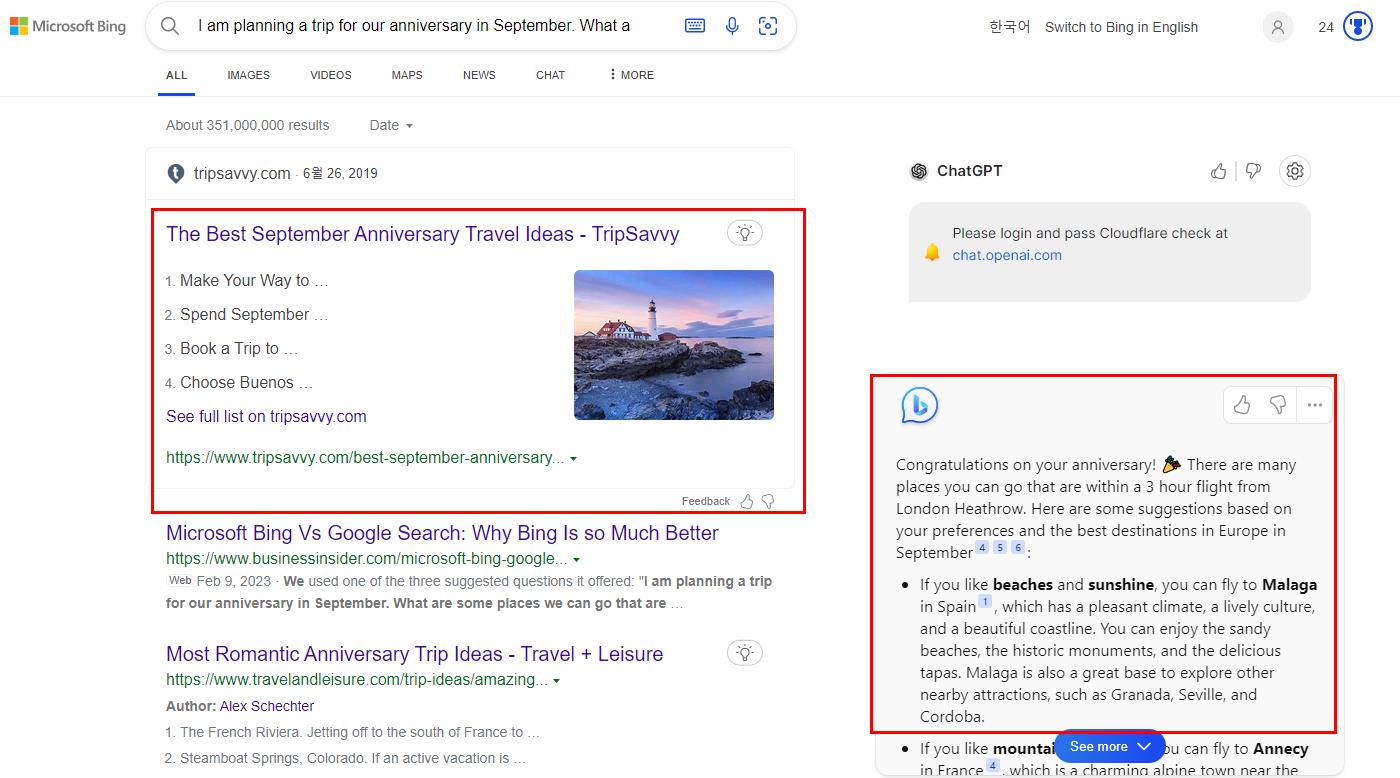Click the search magnifier icon

pyautogui.click(x=170, y=26)
